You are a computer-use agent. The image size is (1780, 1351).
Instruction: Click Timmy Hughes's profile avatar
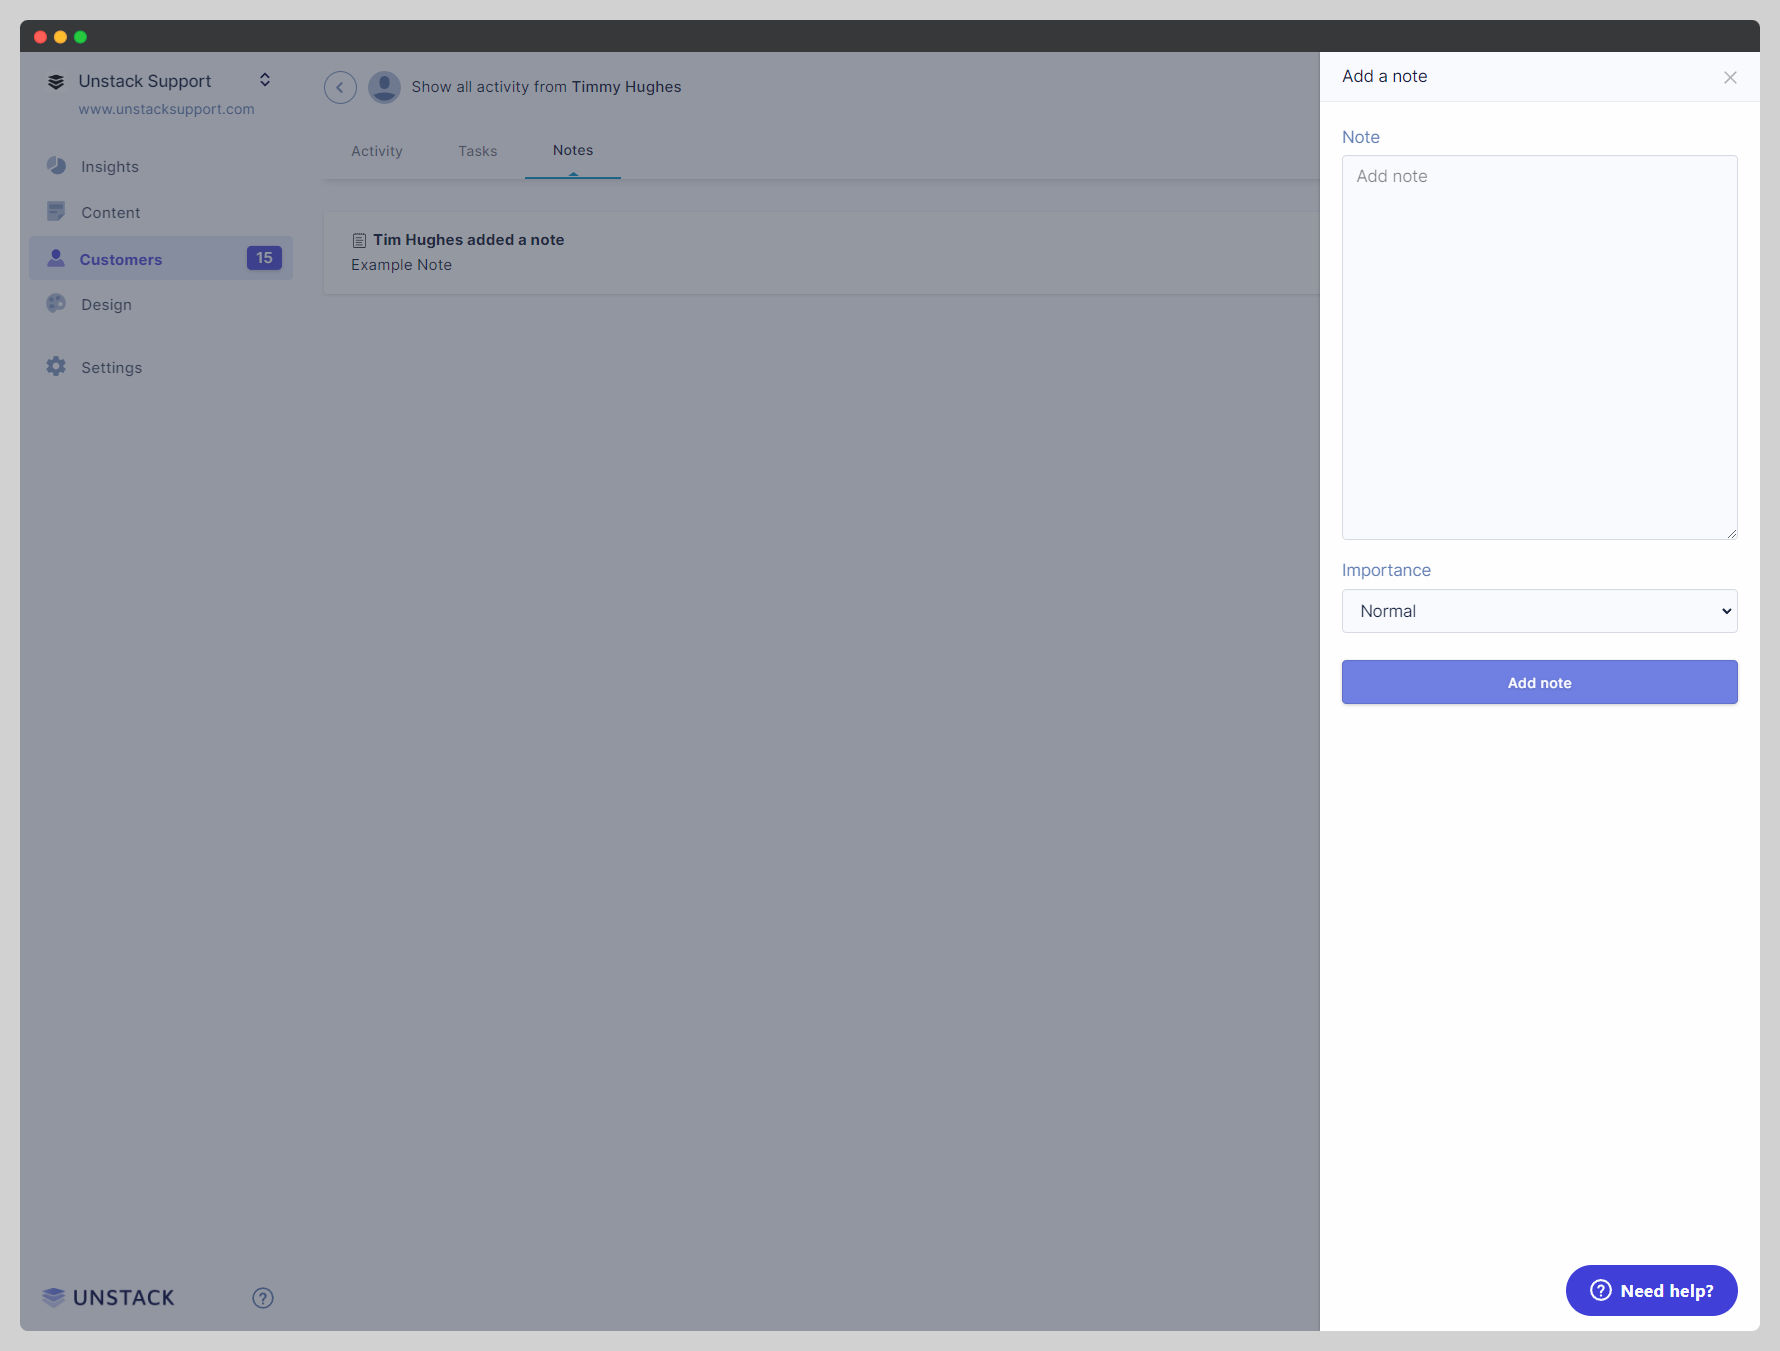coord(384,87)
